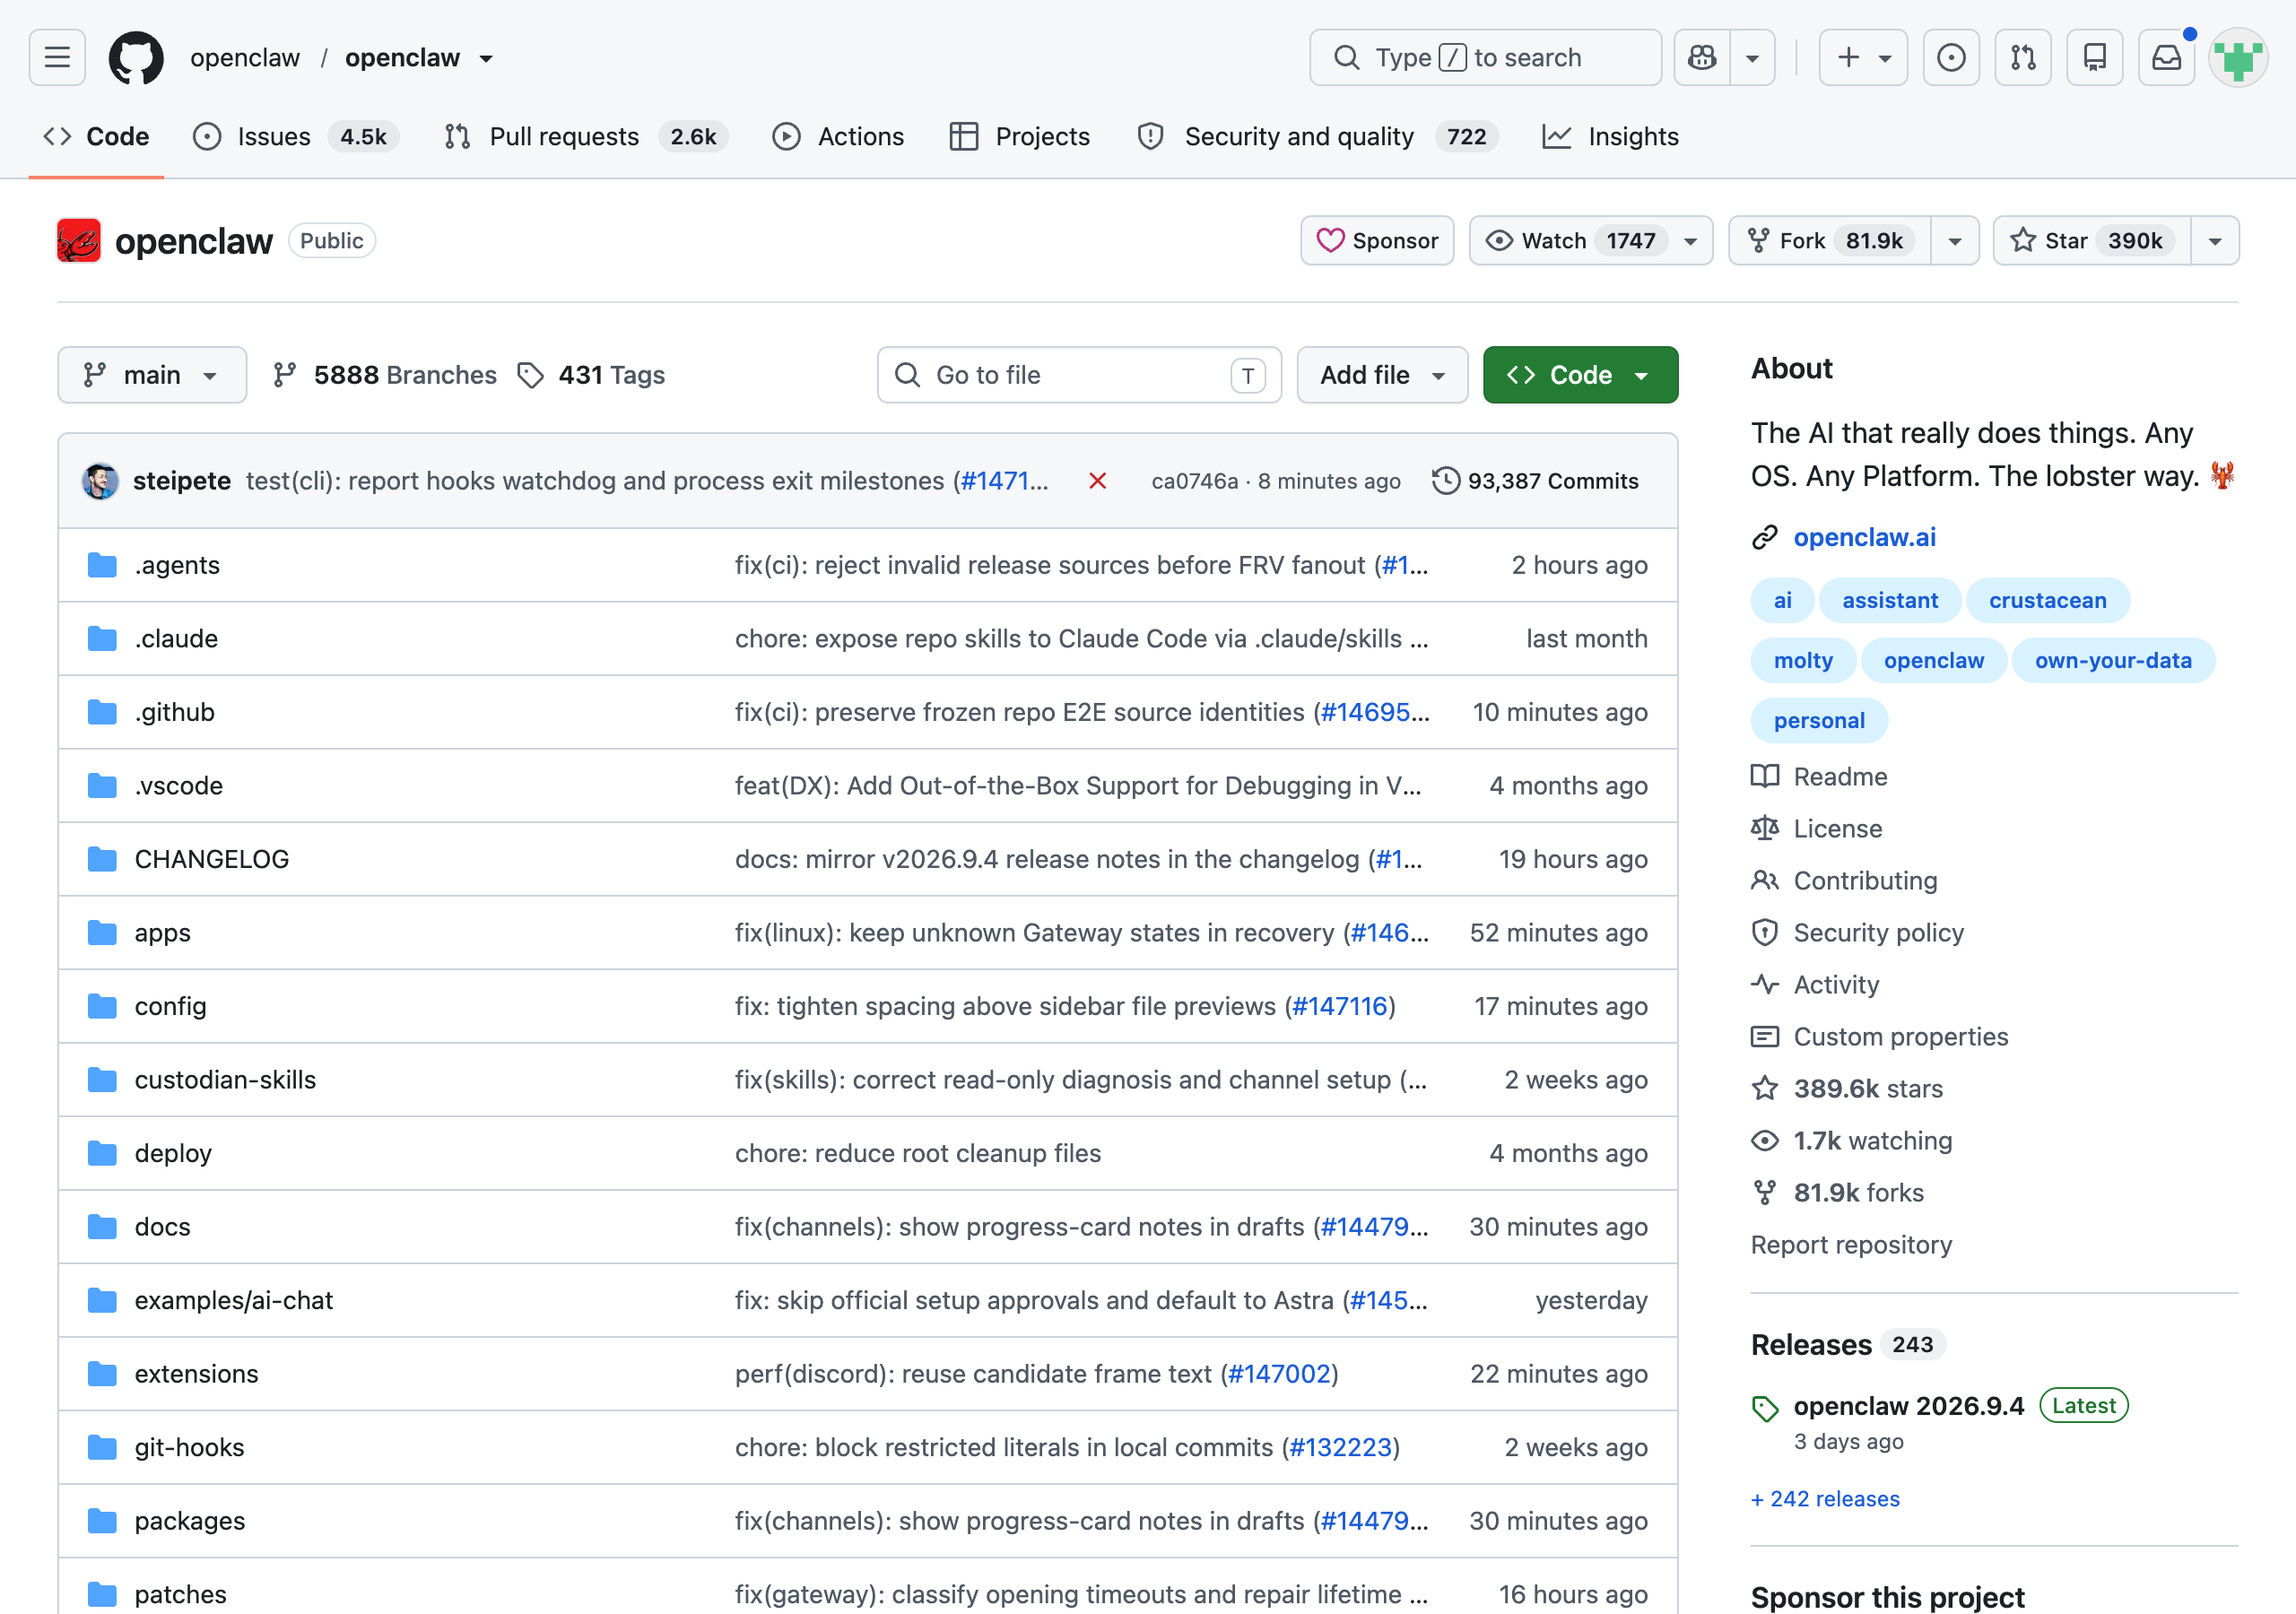The height and width of the screenshot is (1614, 2296).
Task: Click the release tag icon for openclaw 2026.9.4
Action: (1765, 1408)
